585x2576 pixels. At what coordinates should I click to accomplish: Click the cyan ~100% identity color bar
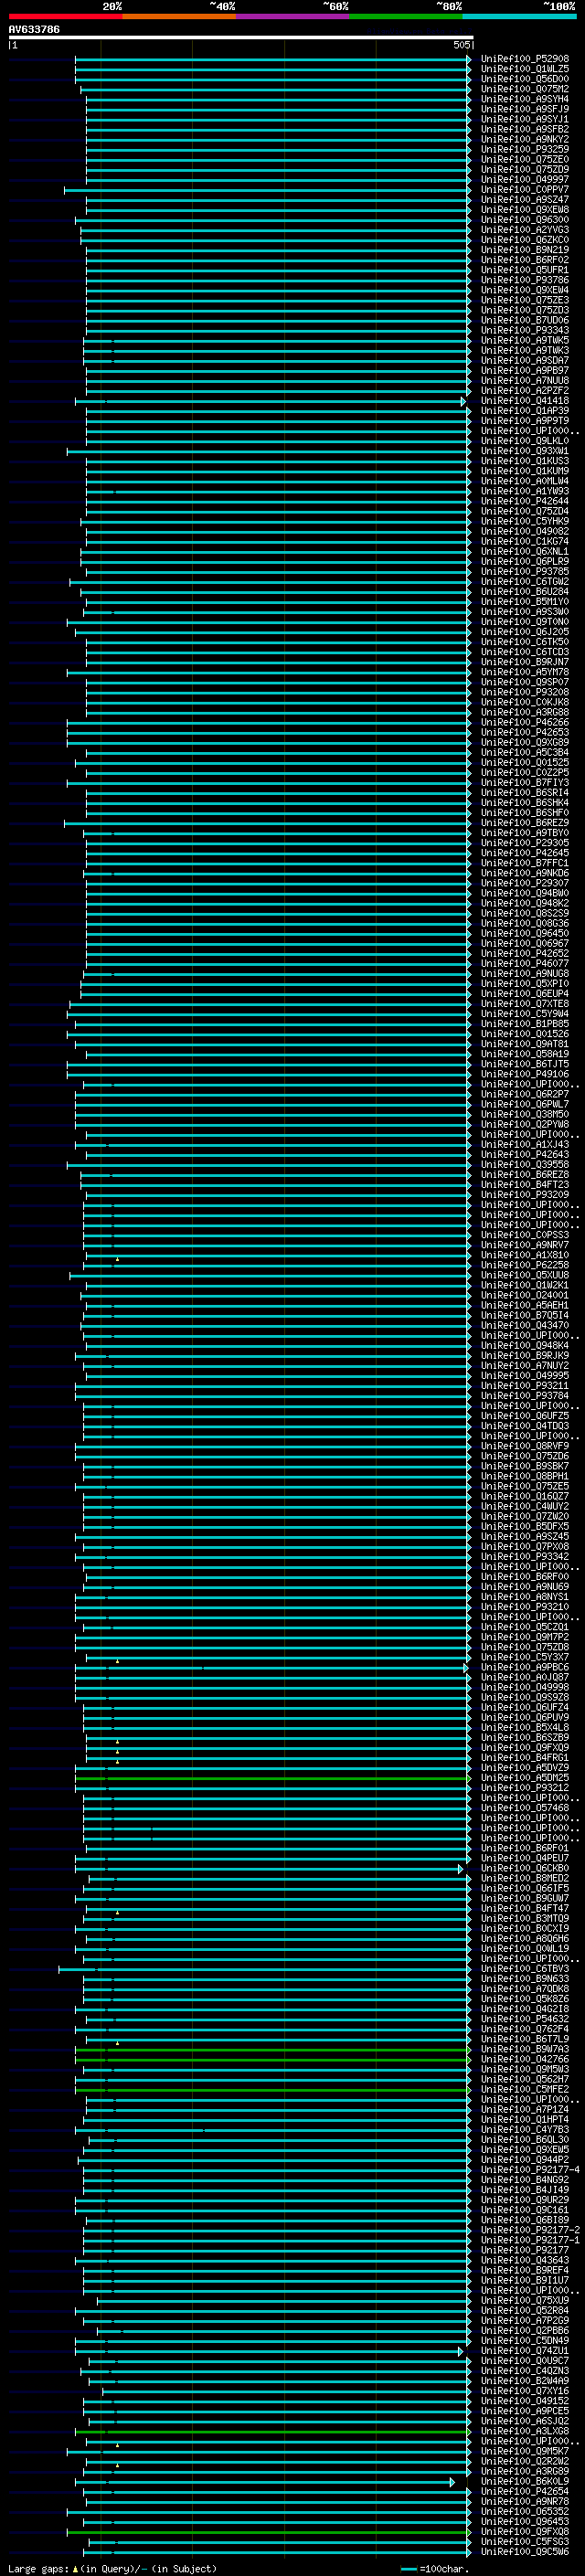click(519, 16)
